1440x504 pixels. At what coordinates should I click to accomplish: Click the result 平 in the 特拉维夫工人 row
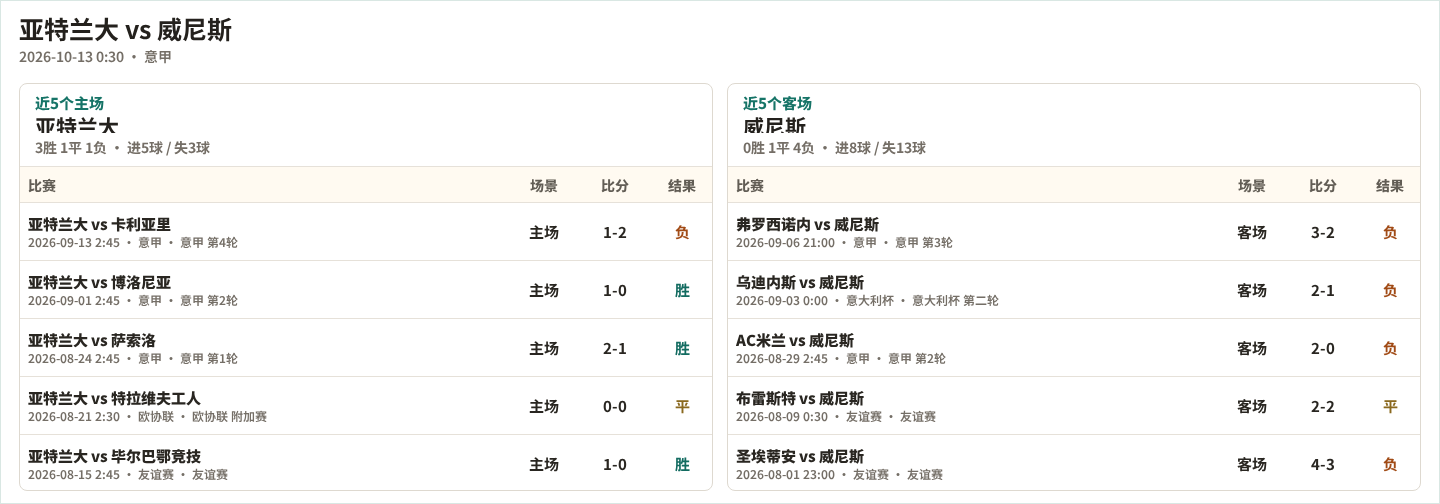tap(682, 406)
